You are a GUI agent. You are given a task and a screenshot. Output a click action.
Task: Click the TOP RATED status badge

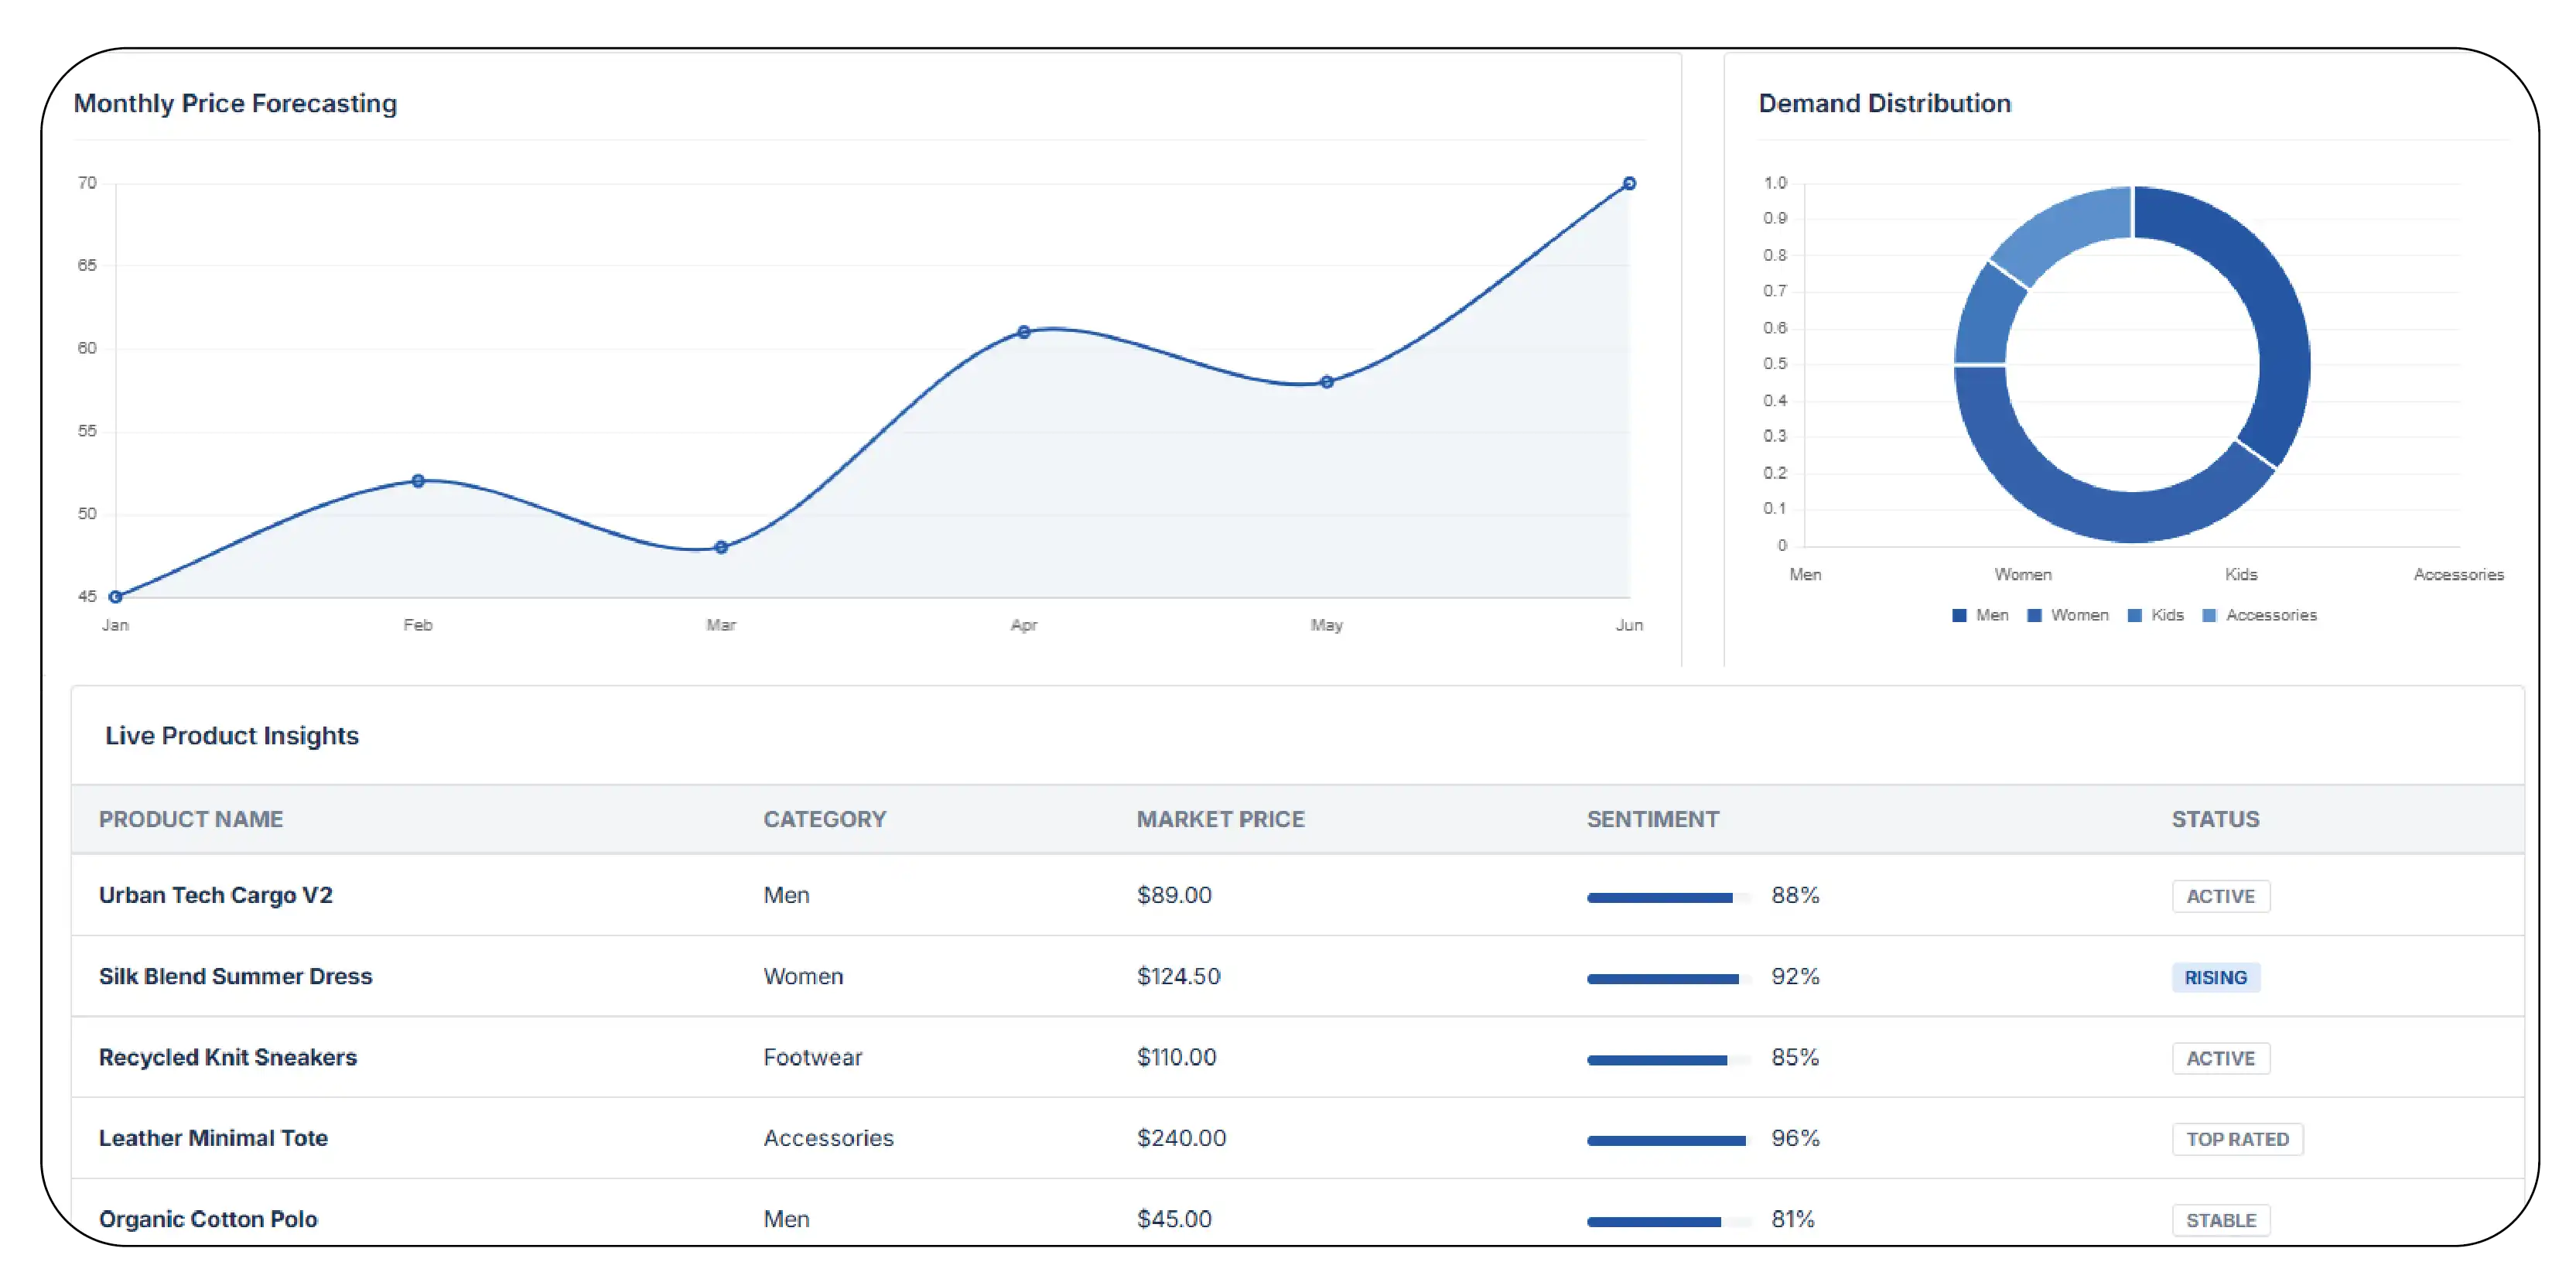pos(2237,1139)
